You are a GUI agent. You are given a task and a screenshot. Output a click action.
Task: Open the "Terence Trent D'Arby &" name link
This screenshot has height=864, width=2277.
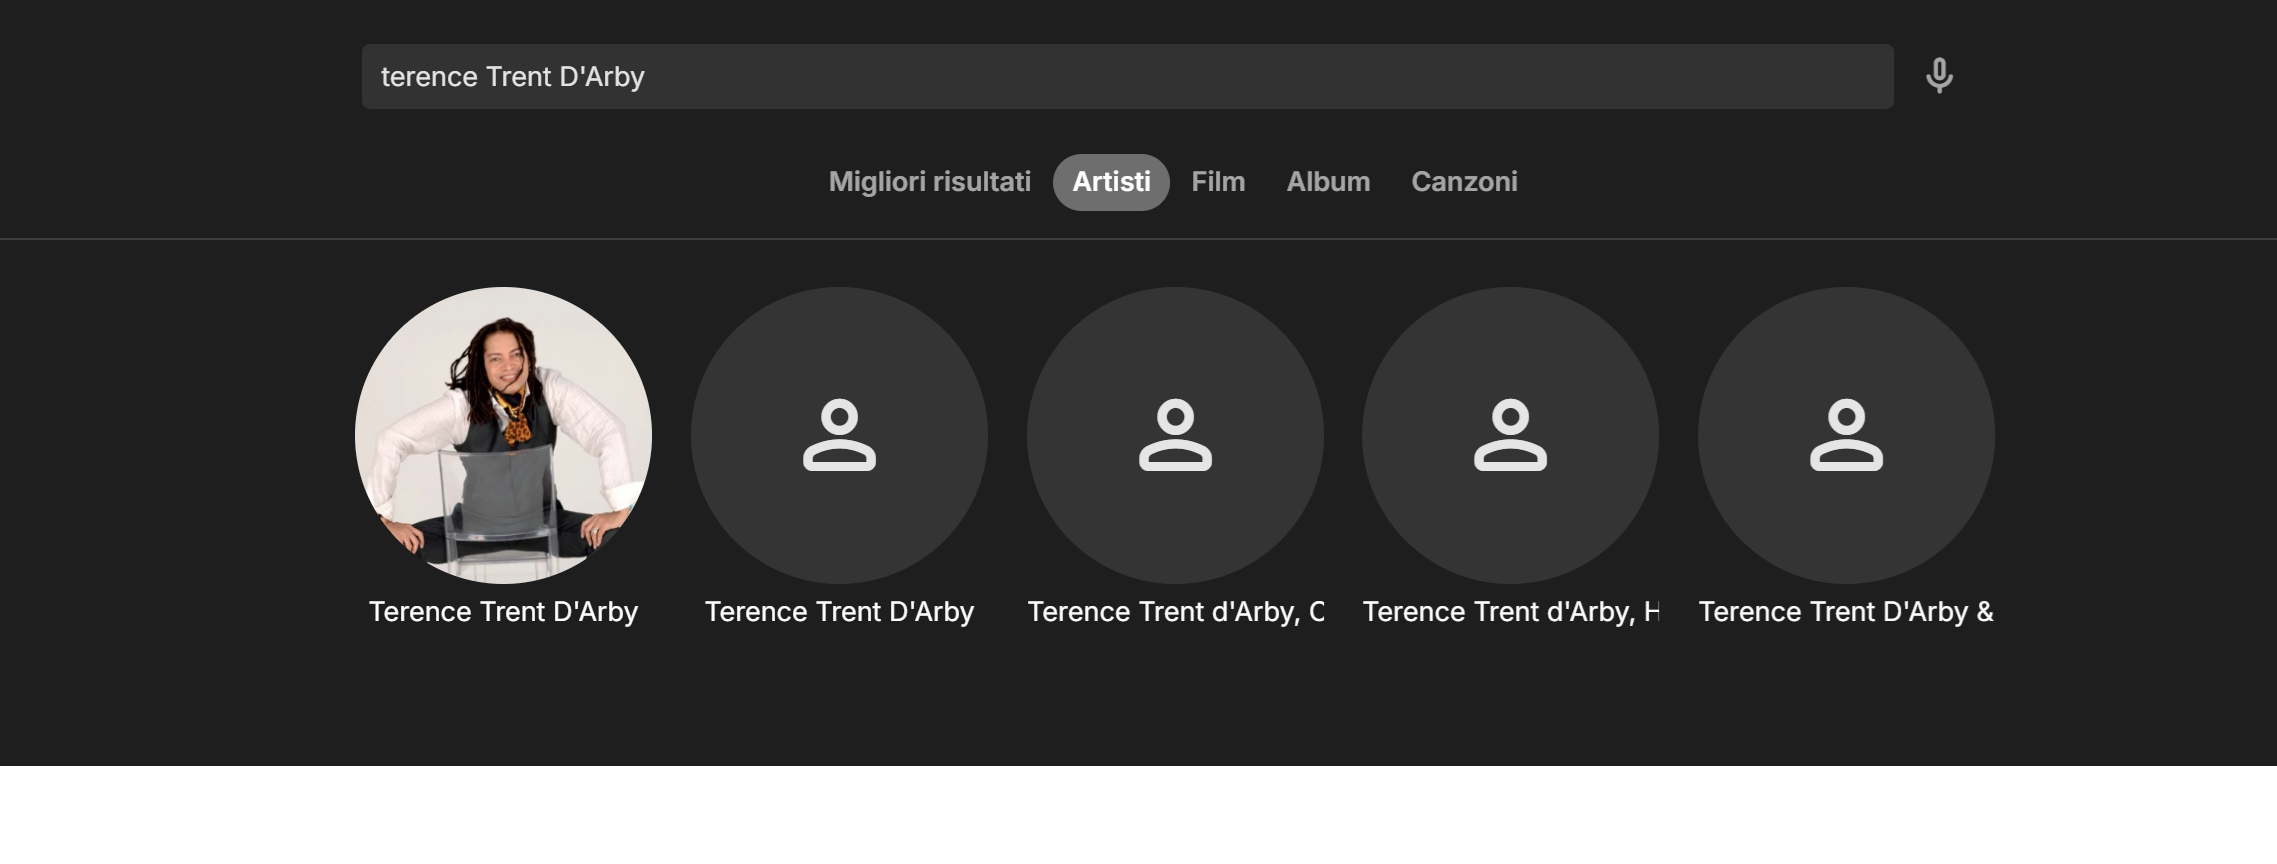pos(1846,612)
